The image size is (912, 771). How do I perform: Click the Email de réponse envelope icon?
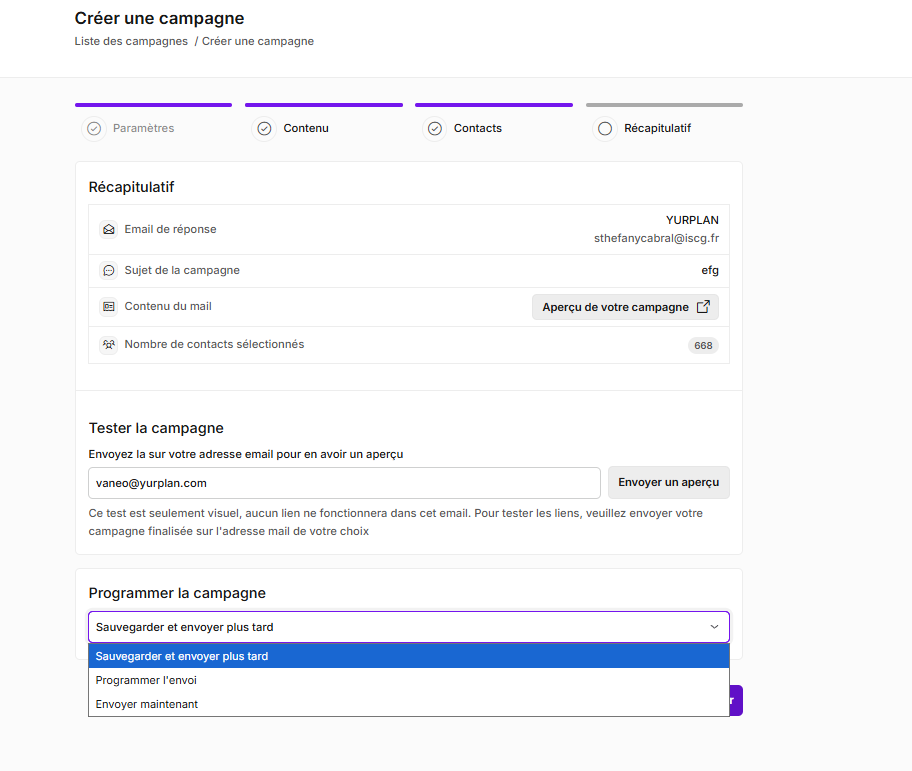(109, 230)
